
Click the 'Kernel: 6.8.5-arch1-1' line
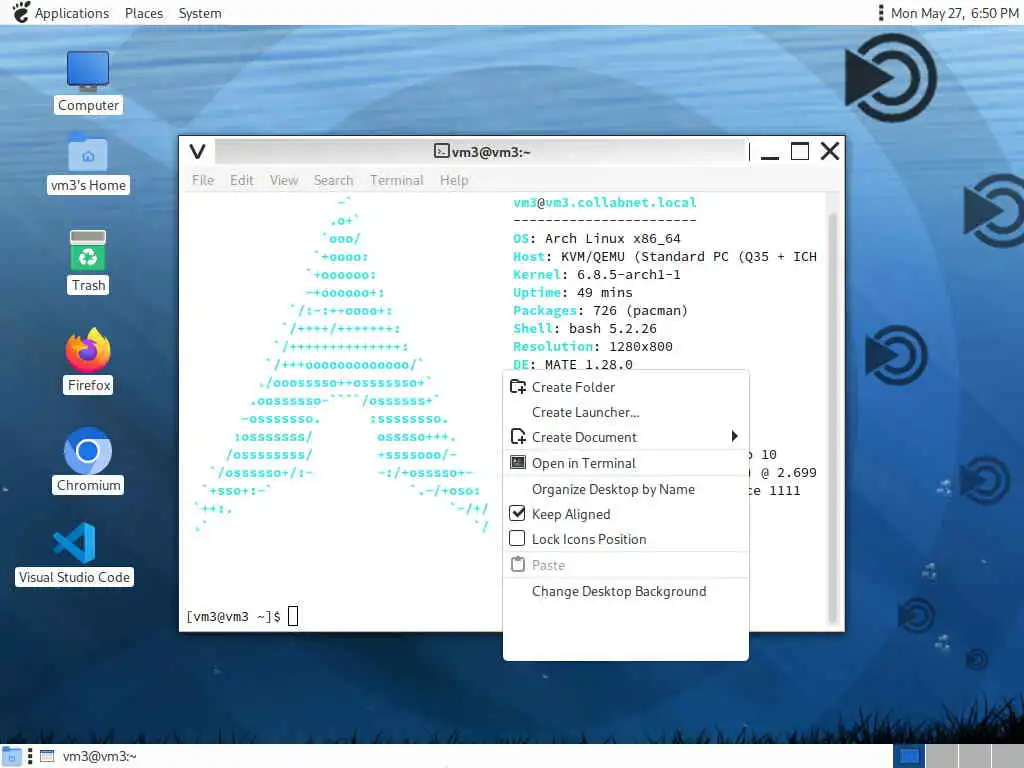pyautogui.click(x=597, y=274)
